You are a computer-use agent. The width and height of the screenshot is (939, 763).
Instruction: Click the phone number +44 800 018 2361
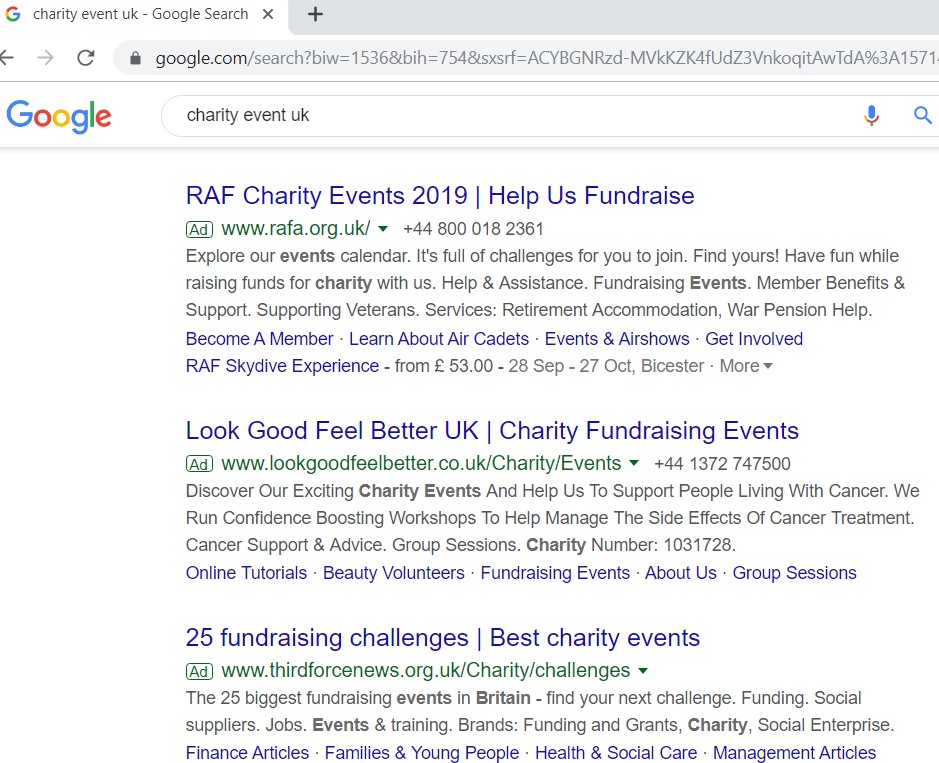(473, 229)
